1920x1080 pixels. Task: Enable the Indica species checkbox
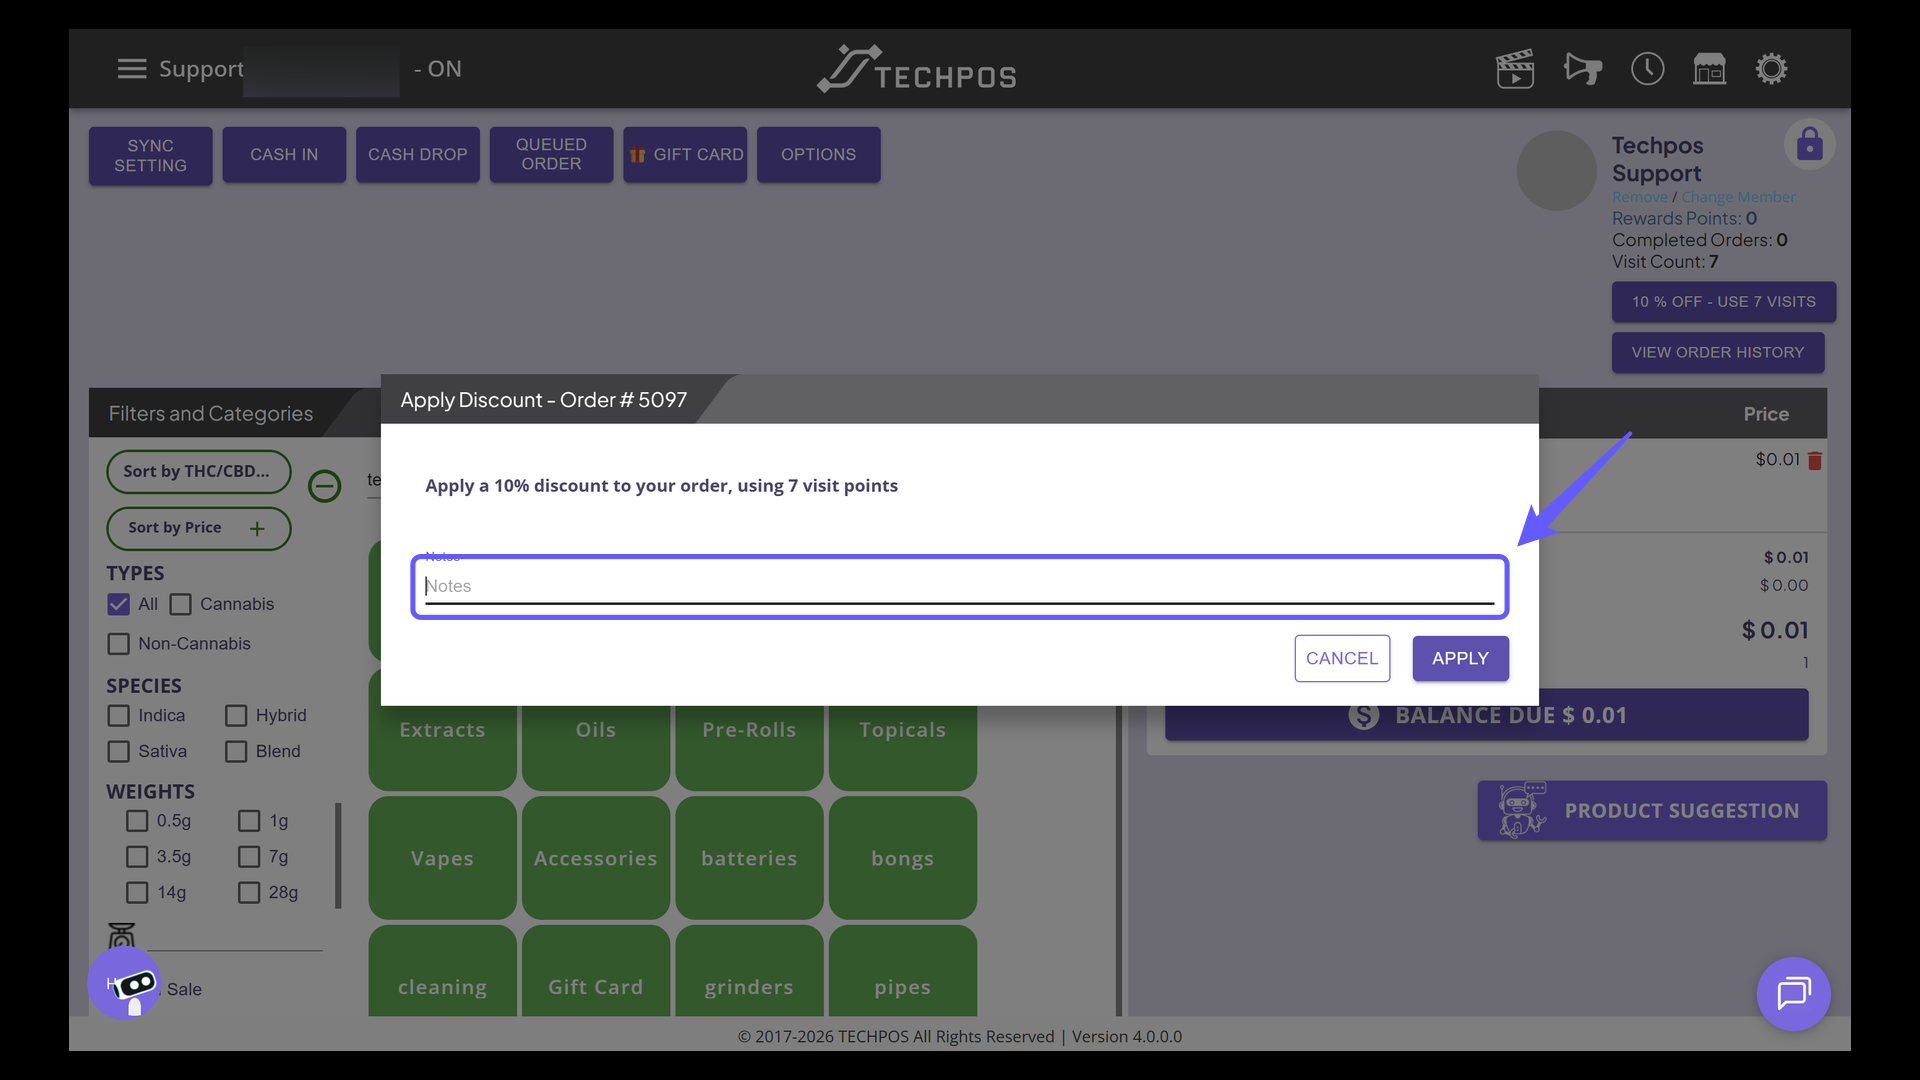point(119,716)
